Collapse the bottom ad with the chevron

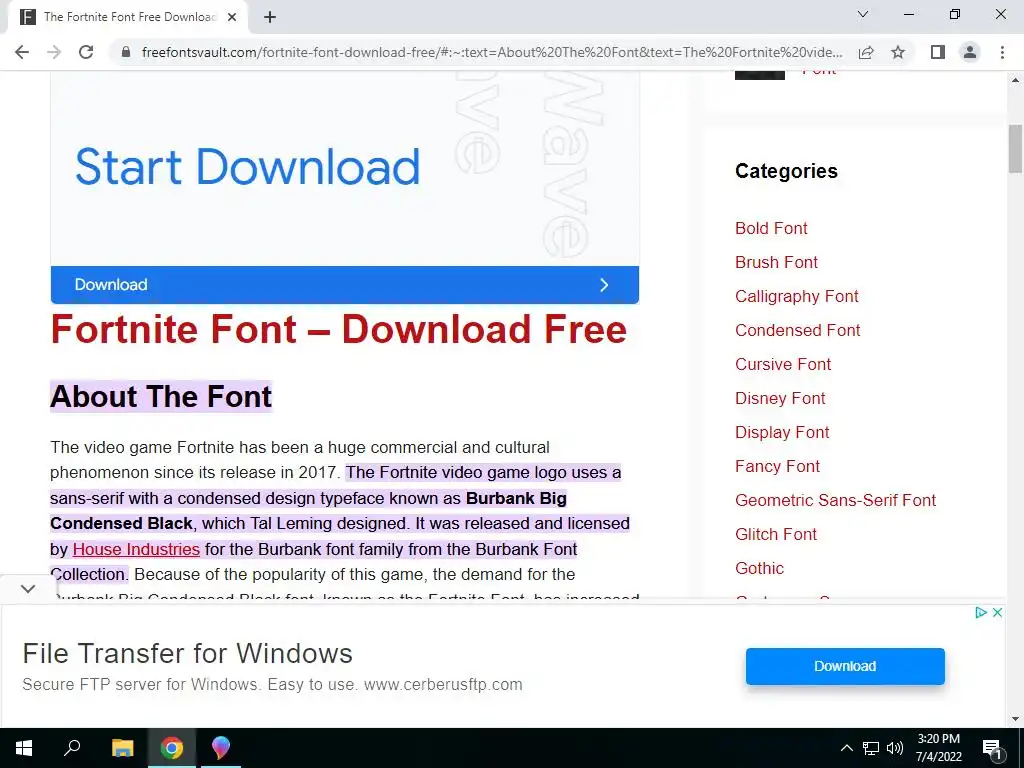coord(28,588)
